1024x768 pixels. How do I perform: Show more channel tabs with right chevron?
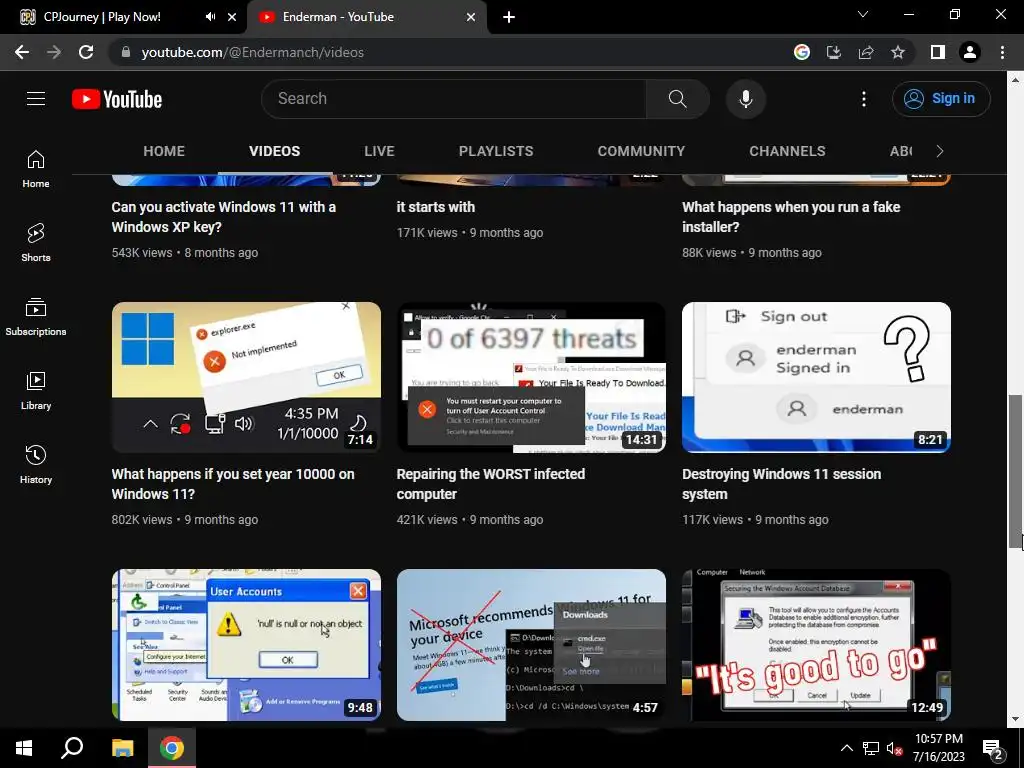tap(940, 151)
